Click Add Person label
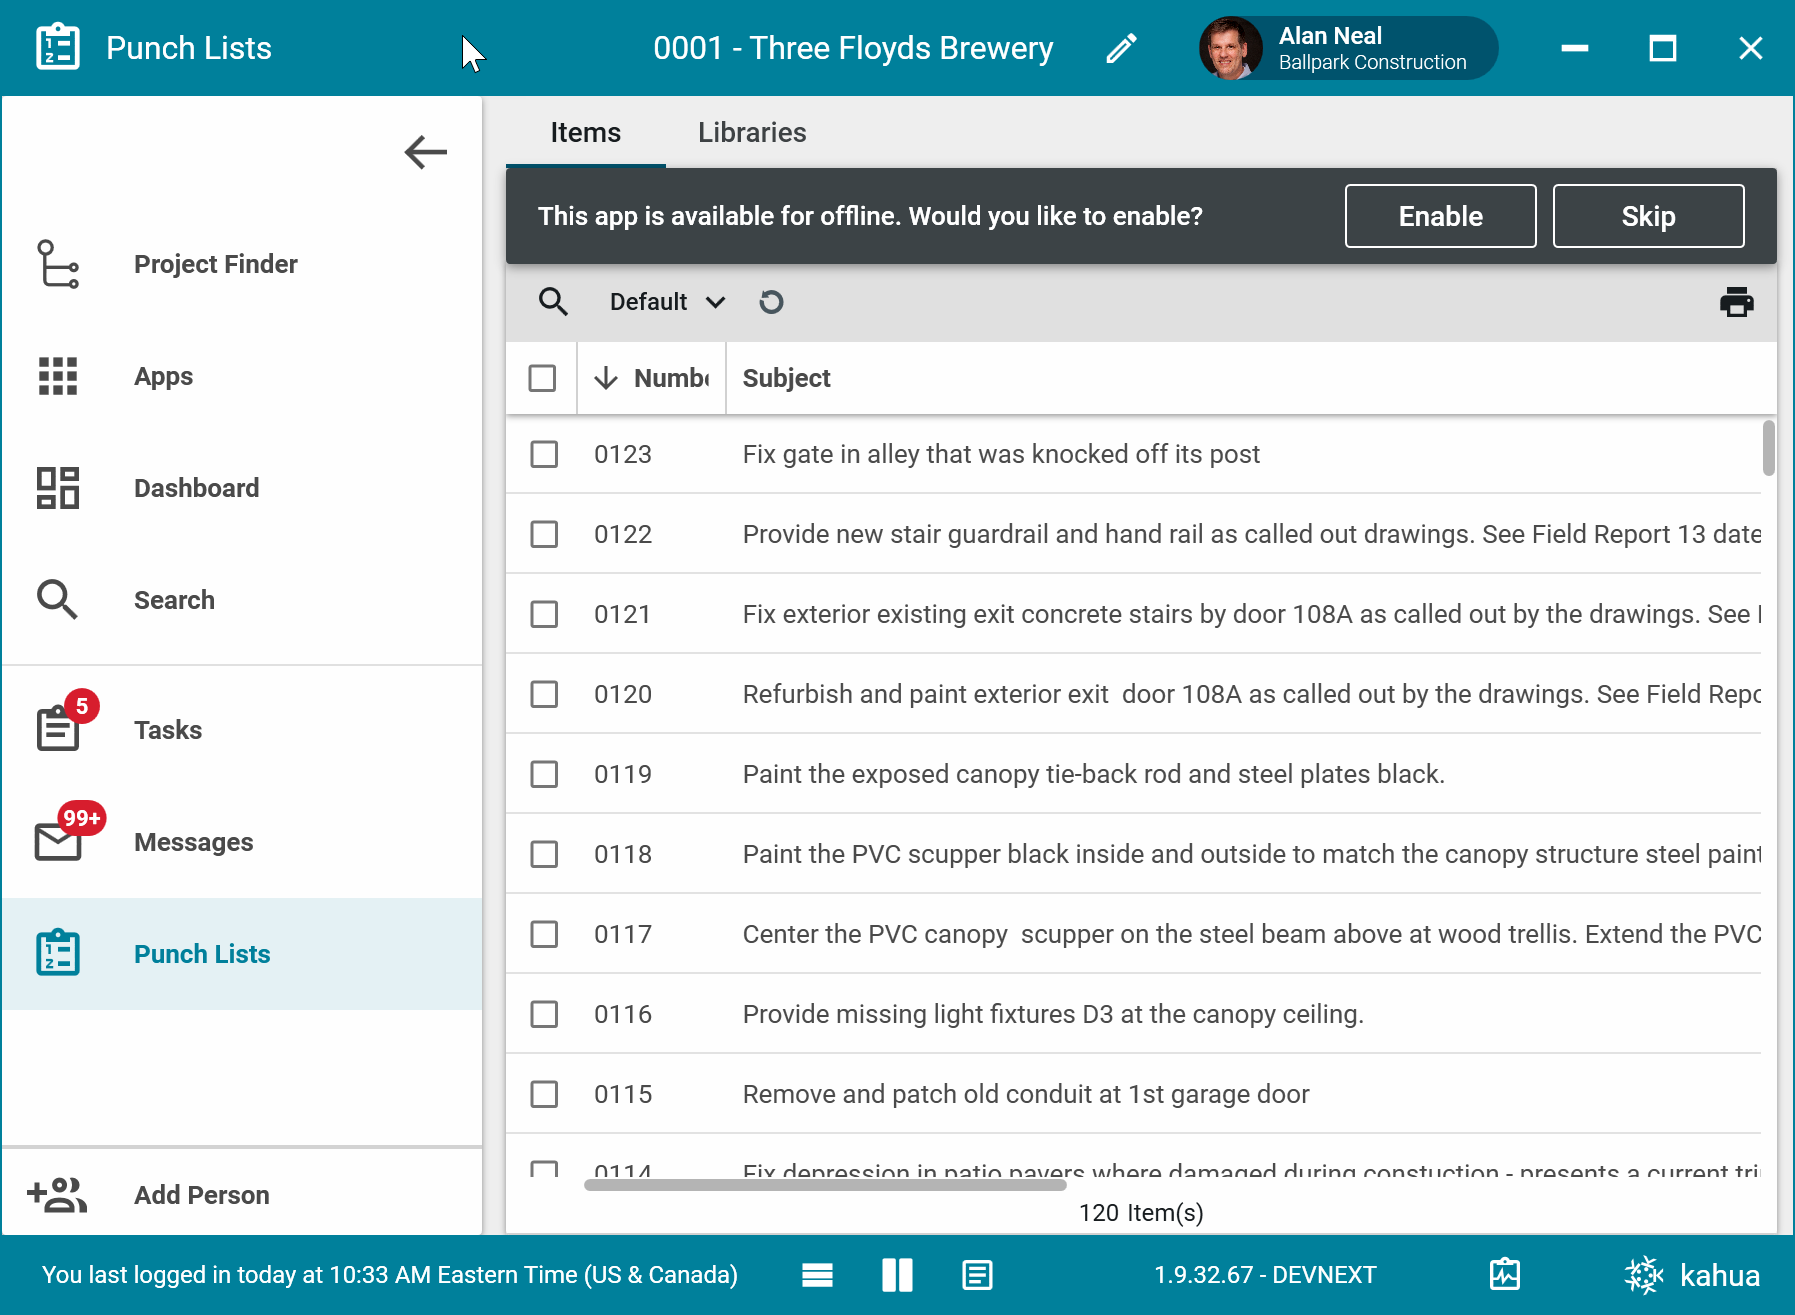 [x=202, y=1195]
